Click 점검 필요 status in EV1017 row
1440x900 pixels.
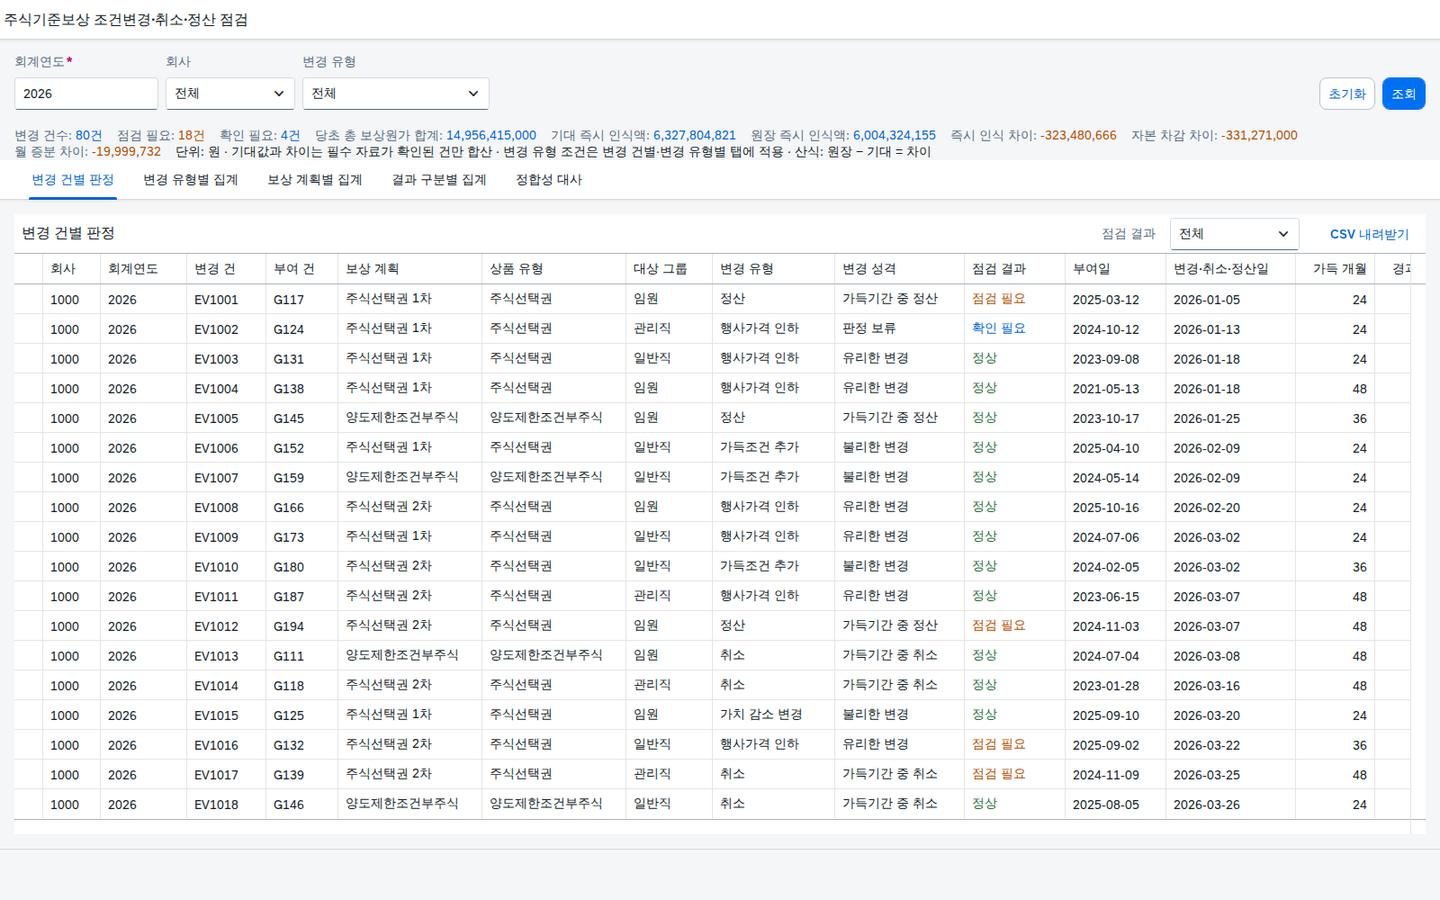(x=999, y=774)
